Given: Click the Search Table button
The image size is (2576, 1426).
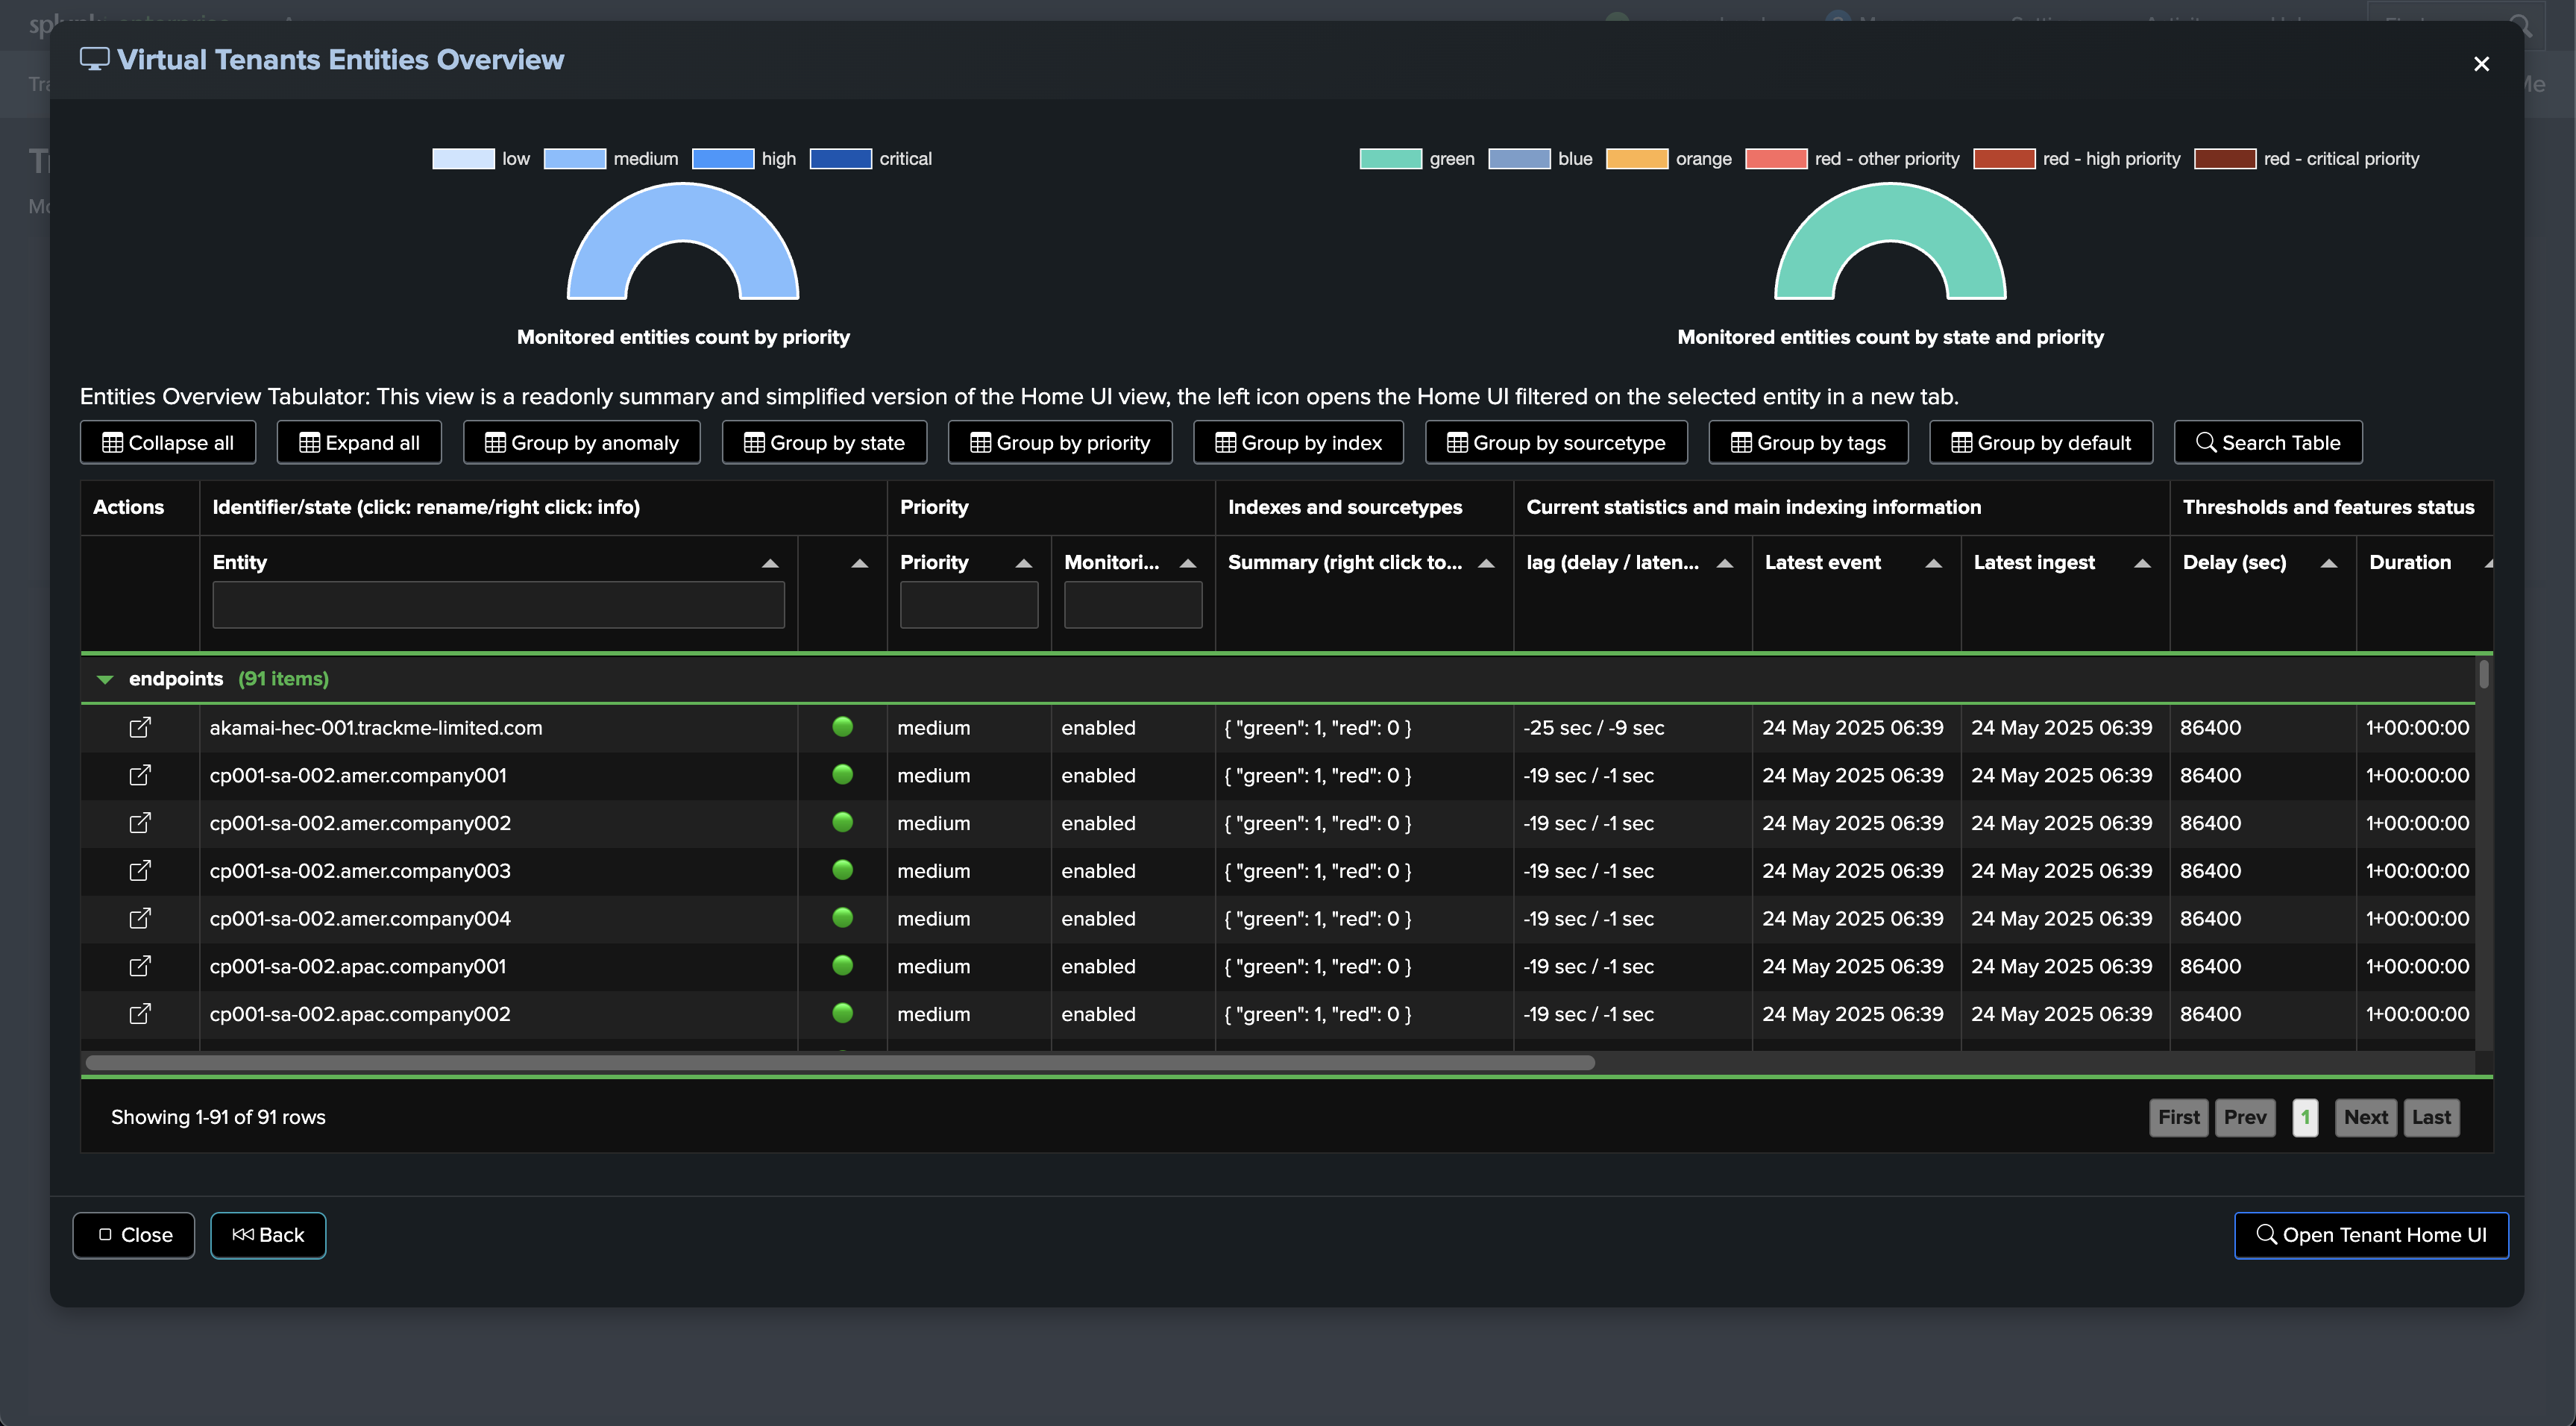Looking at the screenshot, I should 2267,442.
